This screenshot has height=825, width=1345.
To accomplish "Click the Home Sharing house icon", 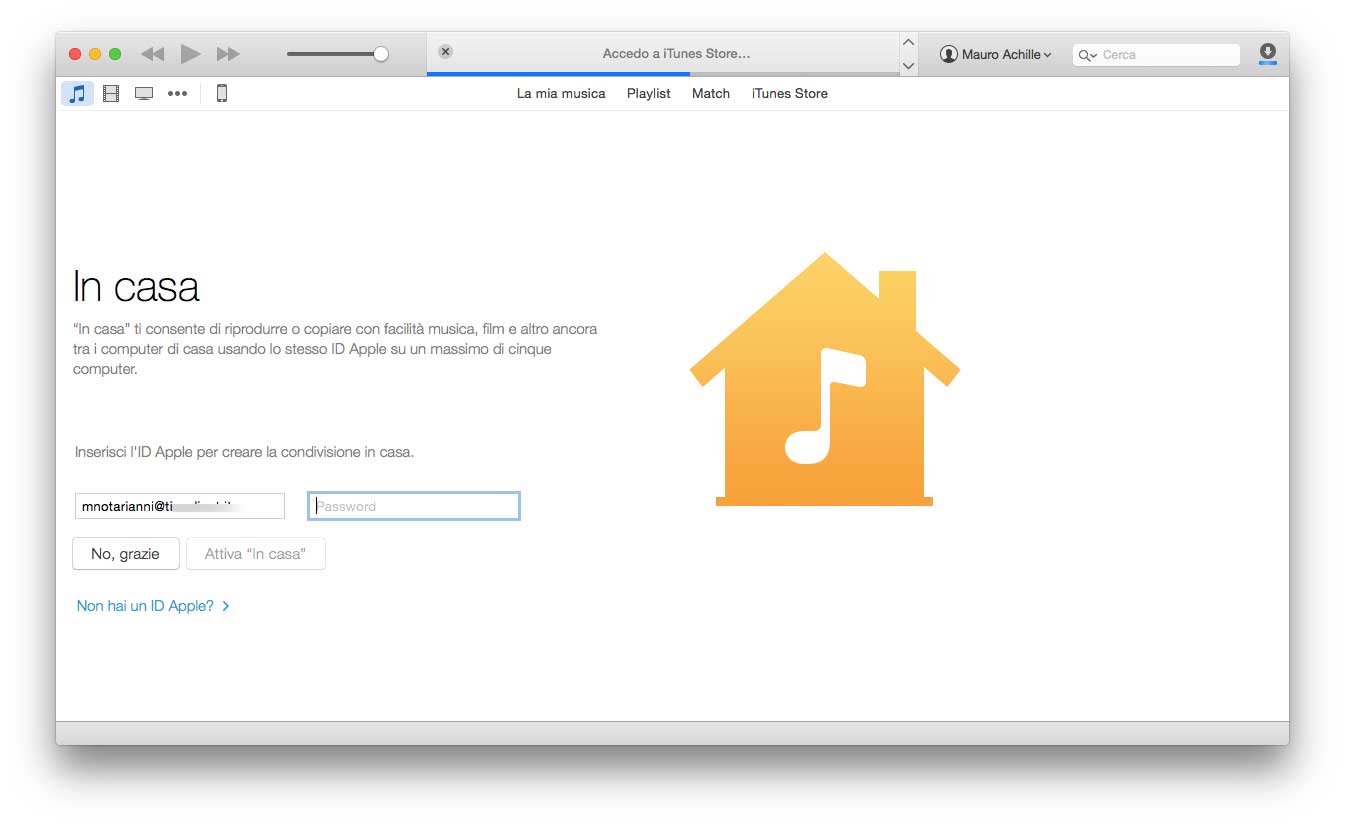I will pos(825,379).
